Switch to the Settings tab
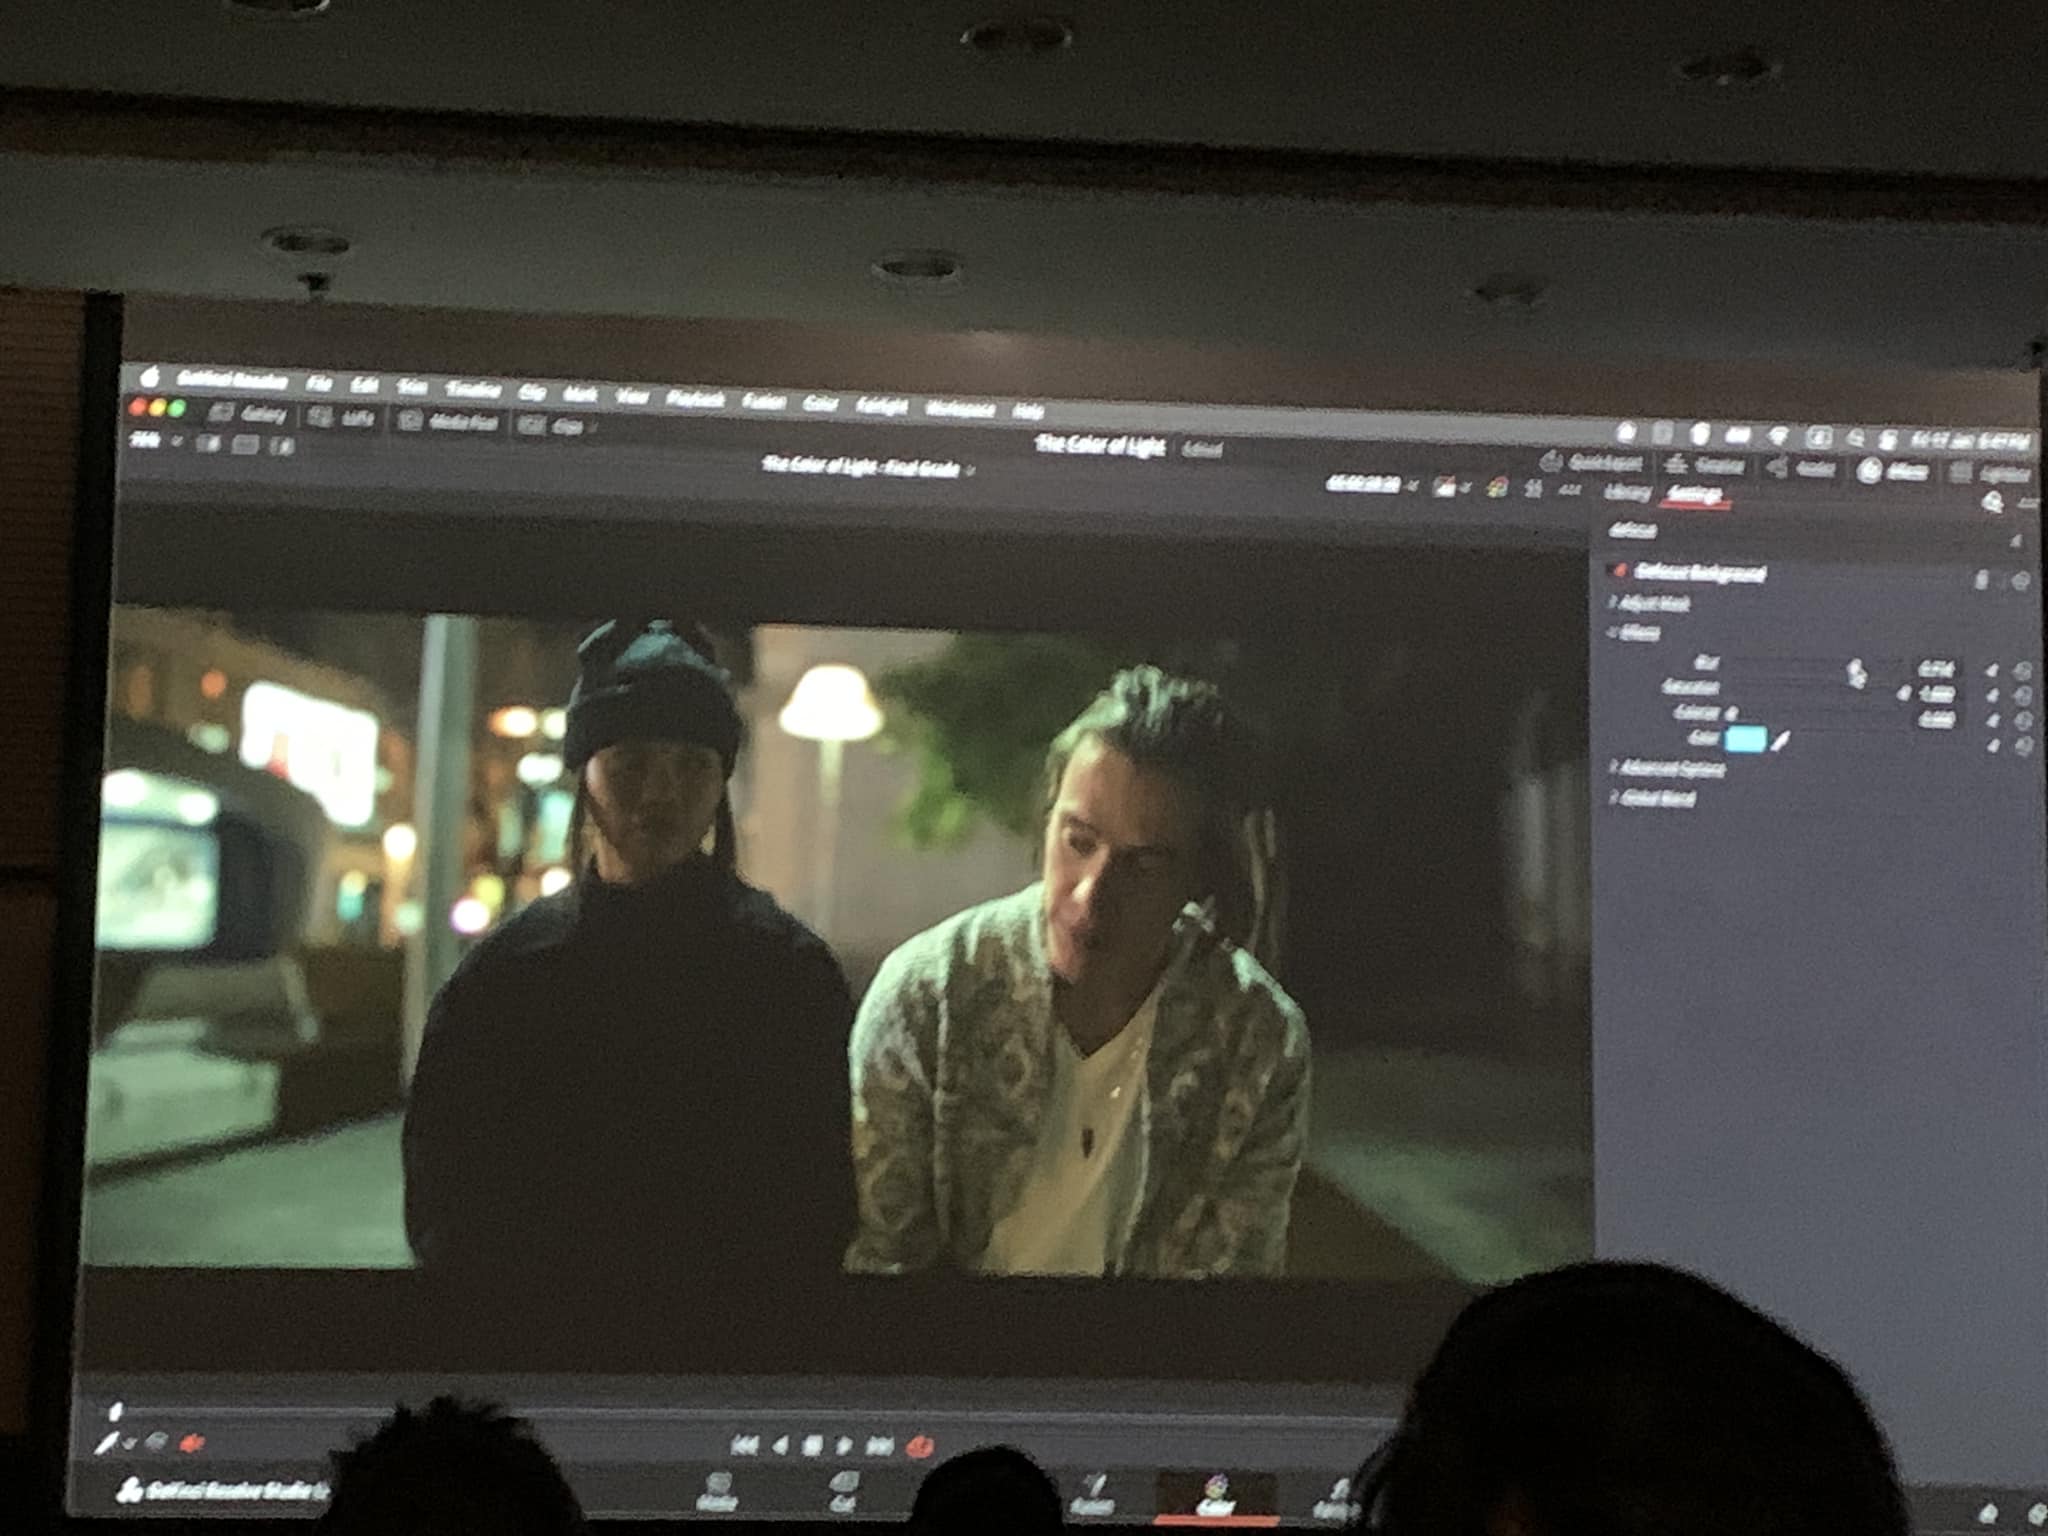 click(1695, 494)
